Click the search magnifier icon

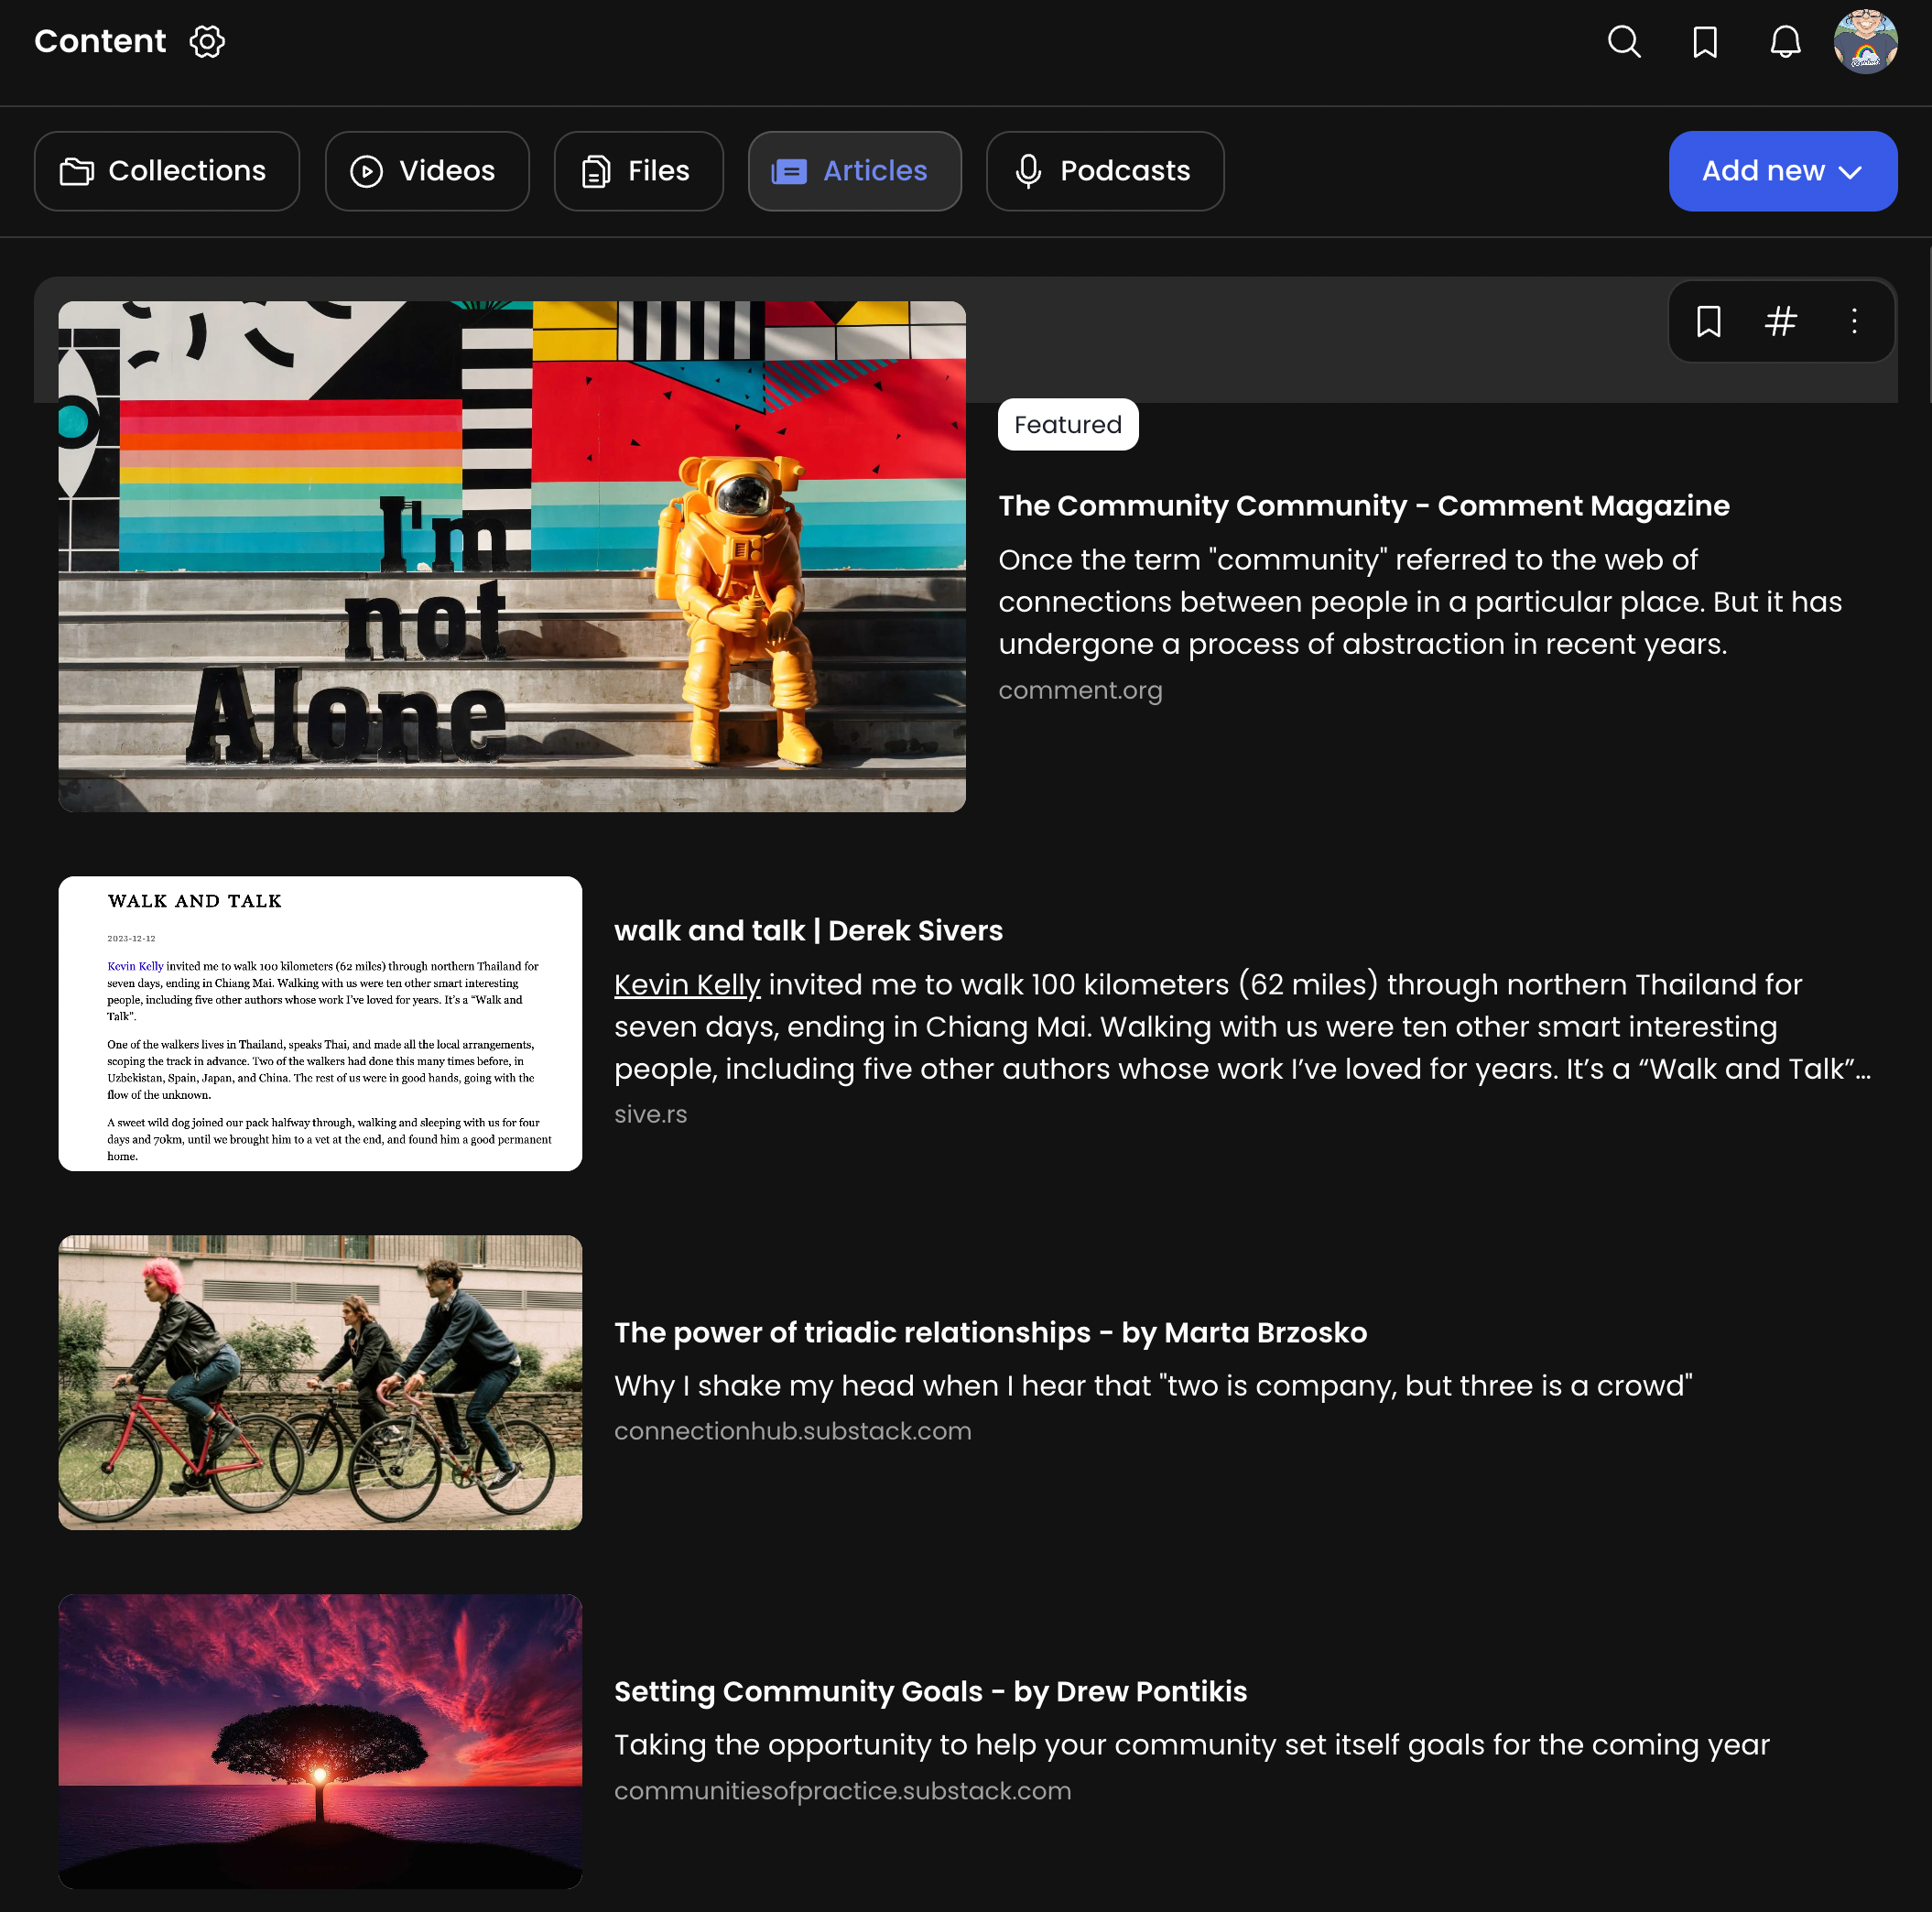tap(1624, 41)
